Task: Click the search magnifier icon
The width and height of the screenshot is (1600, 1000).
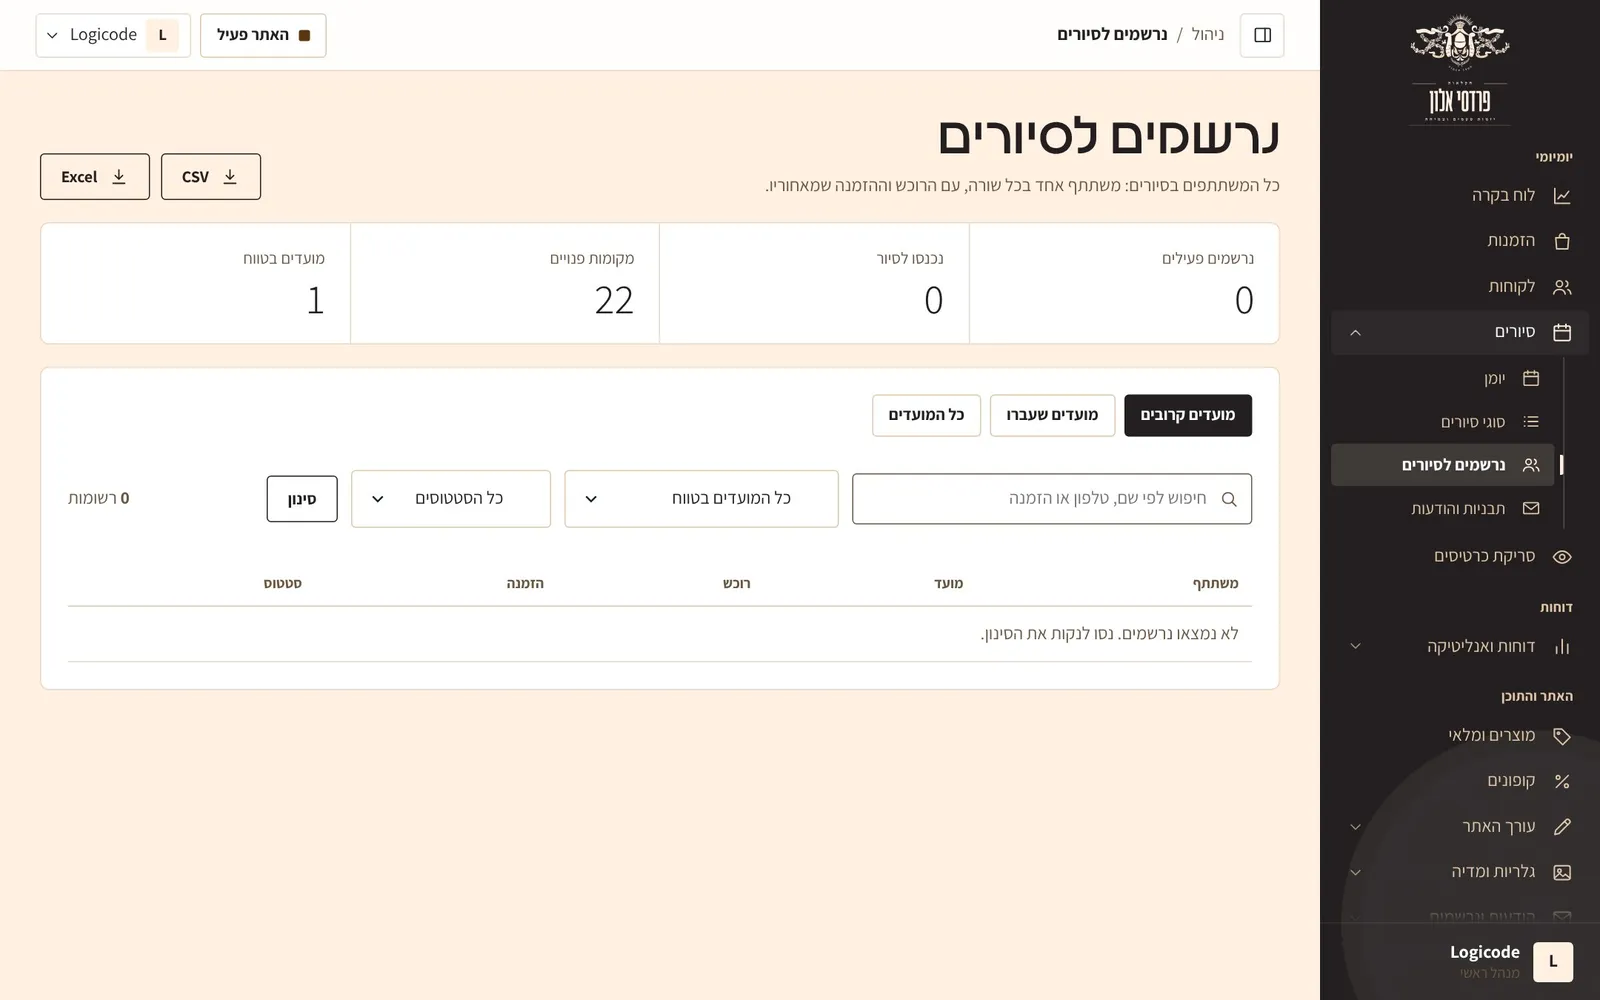Action: coord(1229,499)
